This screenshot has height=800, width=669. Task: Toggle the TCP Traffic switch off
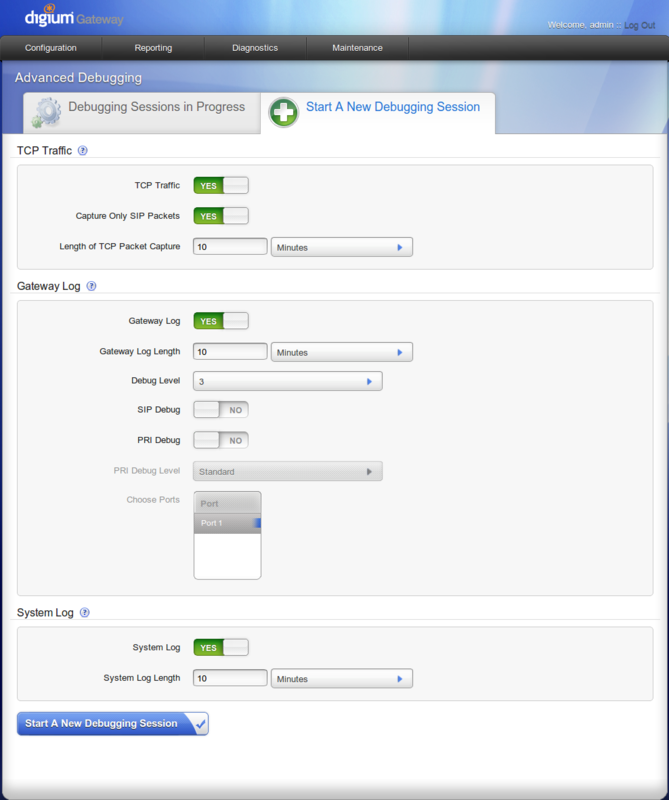(x=221, y=186)
